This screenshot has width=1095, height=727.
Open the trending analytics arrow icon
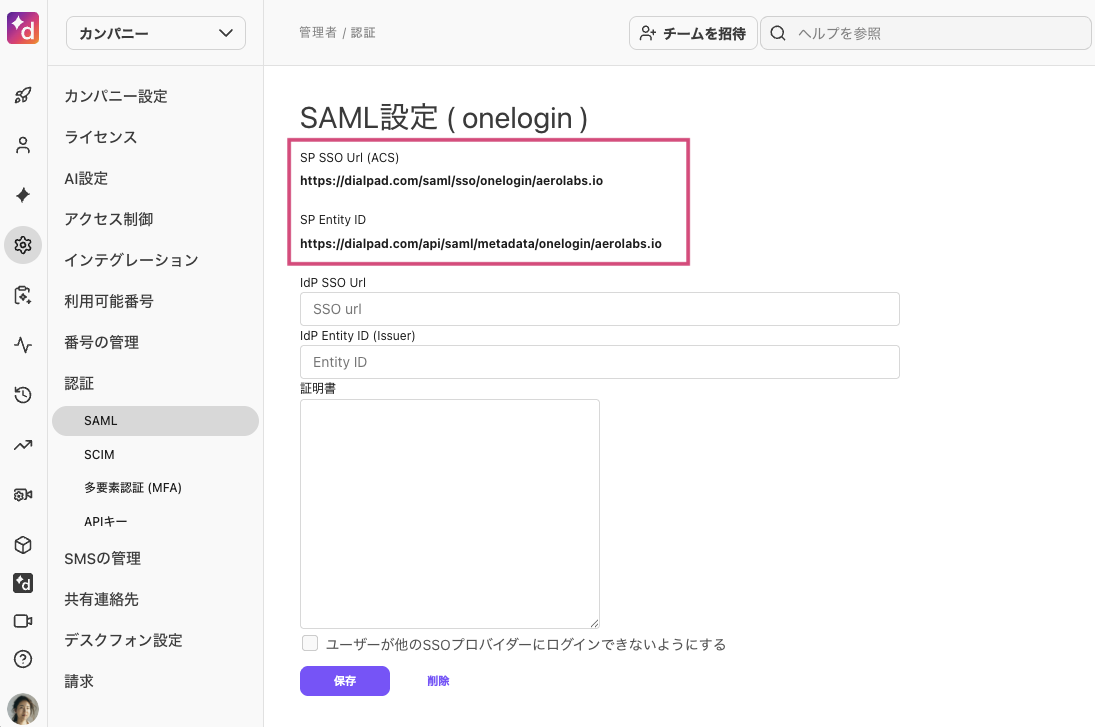23,445
